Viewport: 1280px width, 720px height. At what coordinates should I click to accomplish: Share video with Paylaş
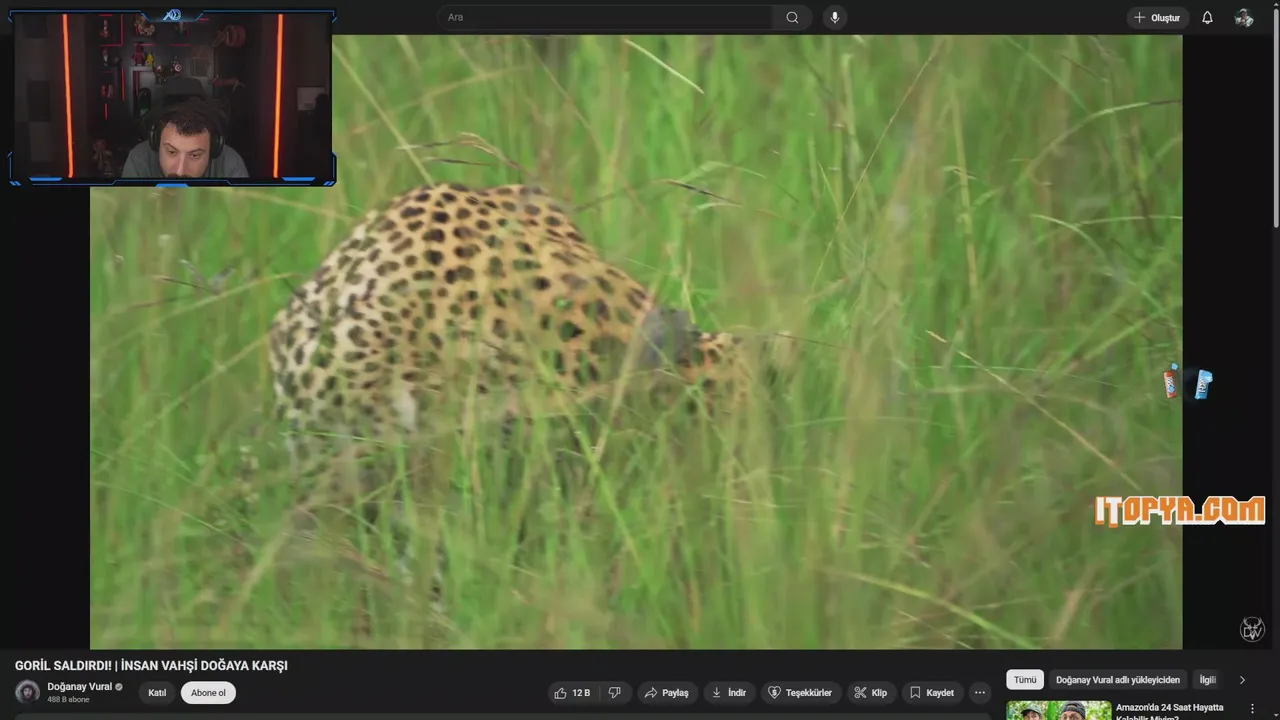point(667,693)
